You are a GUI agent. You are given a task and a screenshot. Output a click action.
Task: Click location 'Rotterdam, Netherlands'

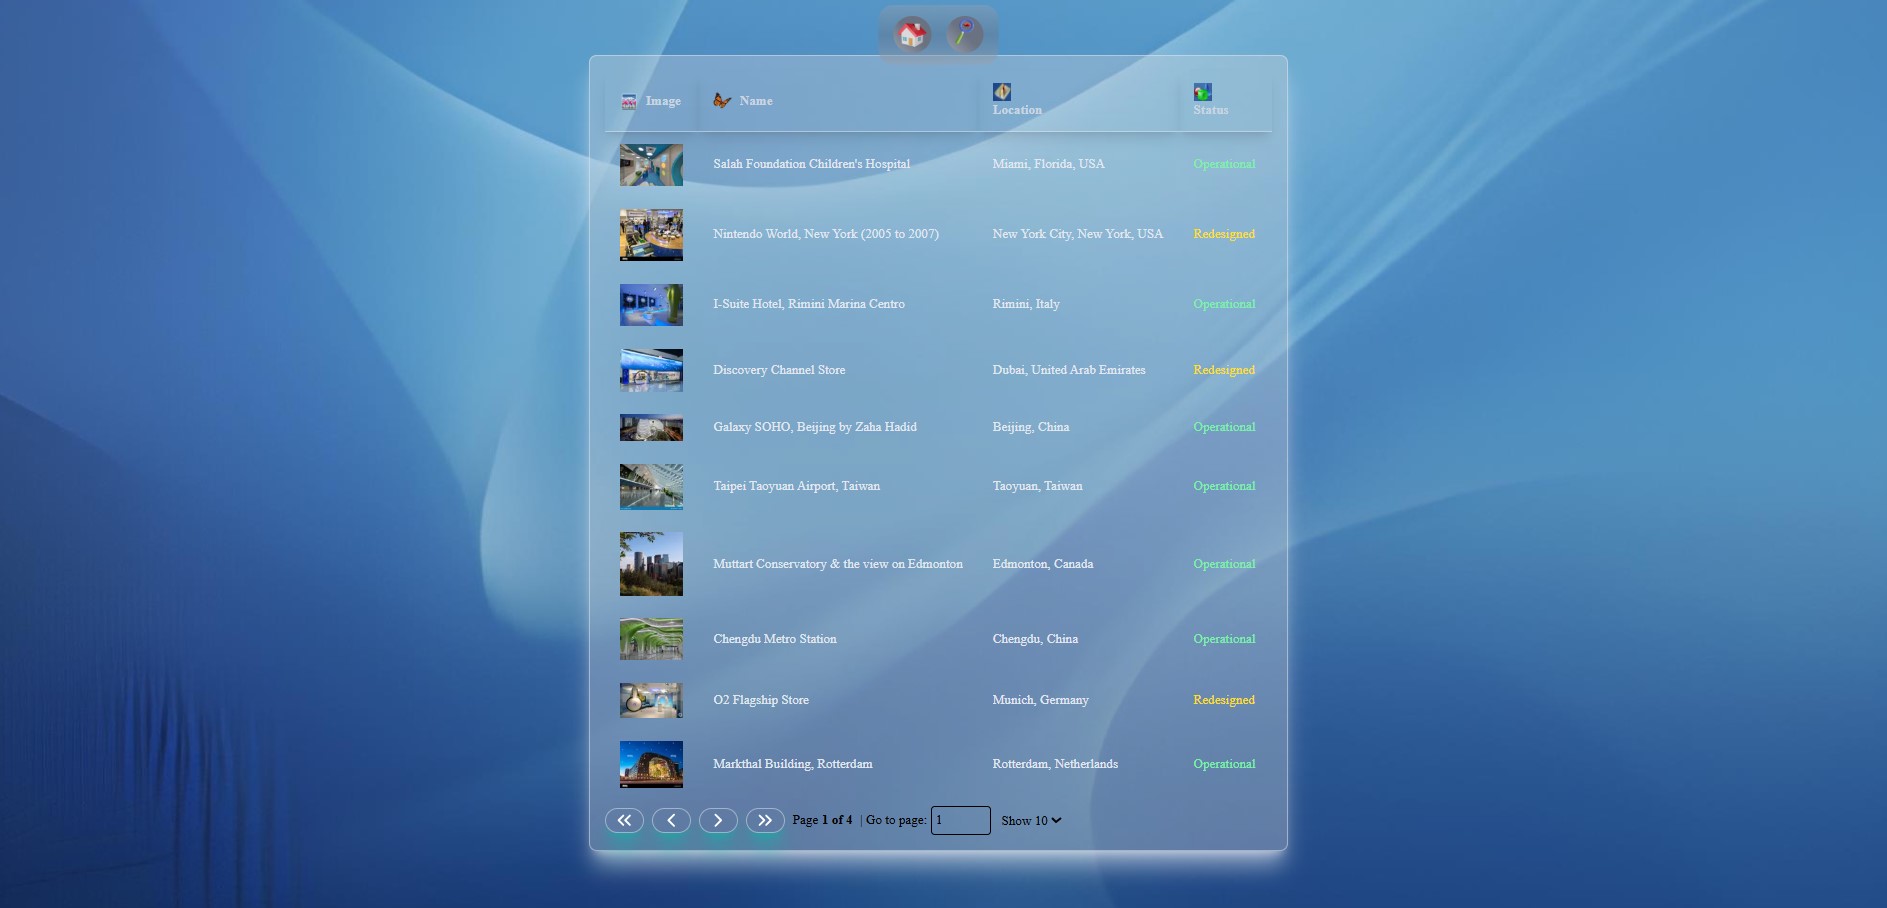pyautogui.click(x=1055, y=764)
